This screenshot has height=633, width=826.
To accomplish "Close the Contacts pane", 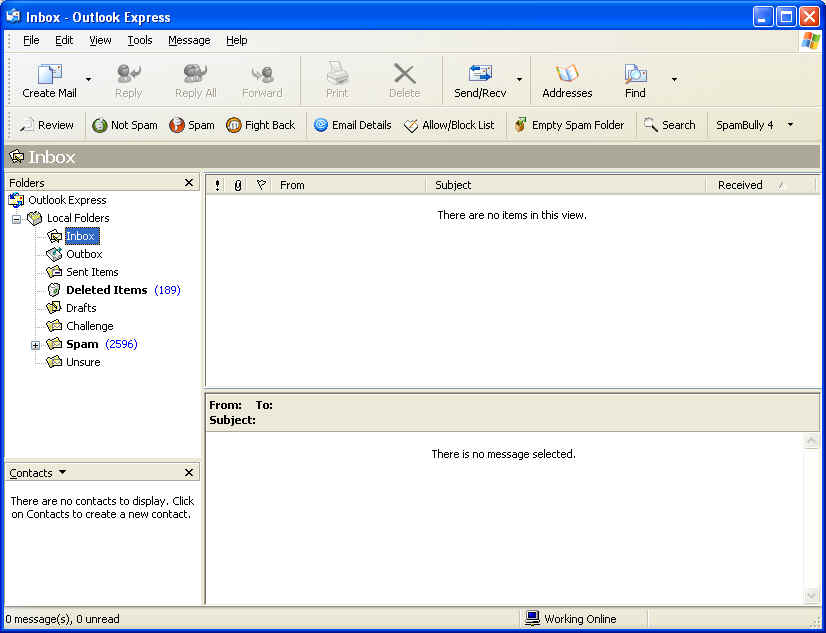I will (189, 473).
